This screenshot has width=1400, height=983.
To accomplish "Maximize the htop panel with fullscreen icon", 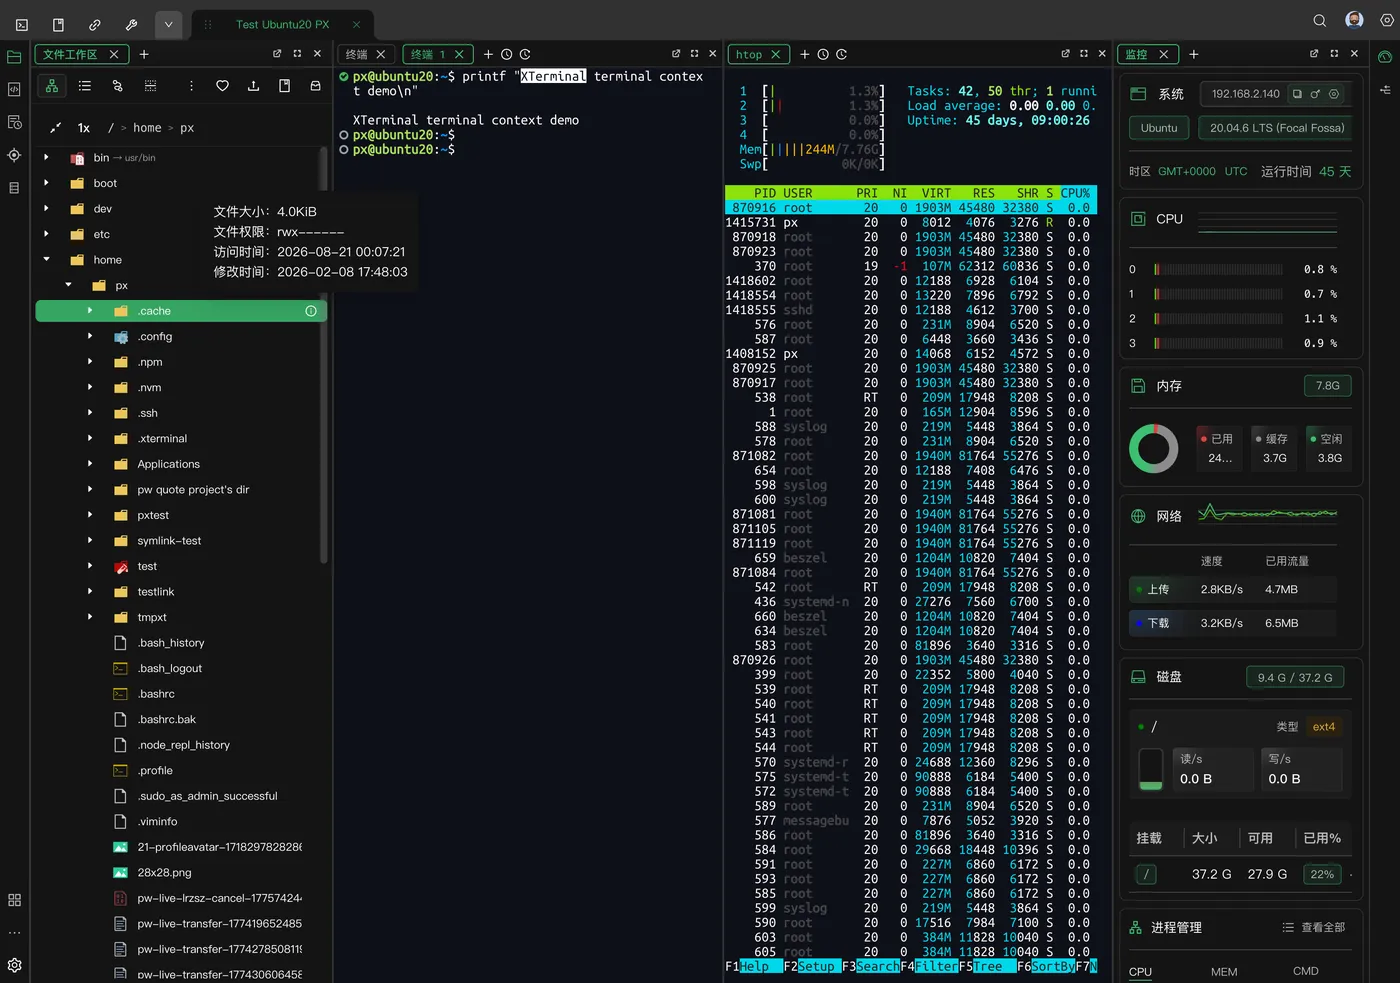I will coord(1084,54).
